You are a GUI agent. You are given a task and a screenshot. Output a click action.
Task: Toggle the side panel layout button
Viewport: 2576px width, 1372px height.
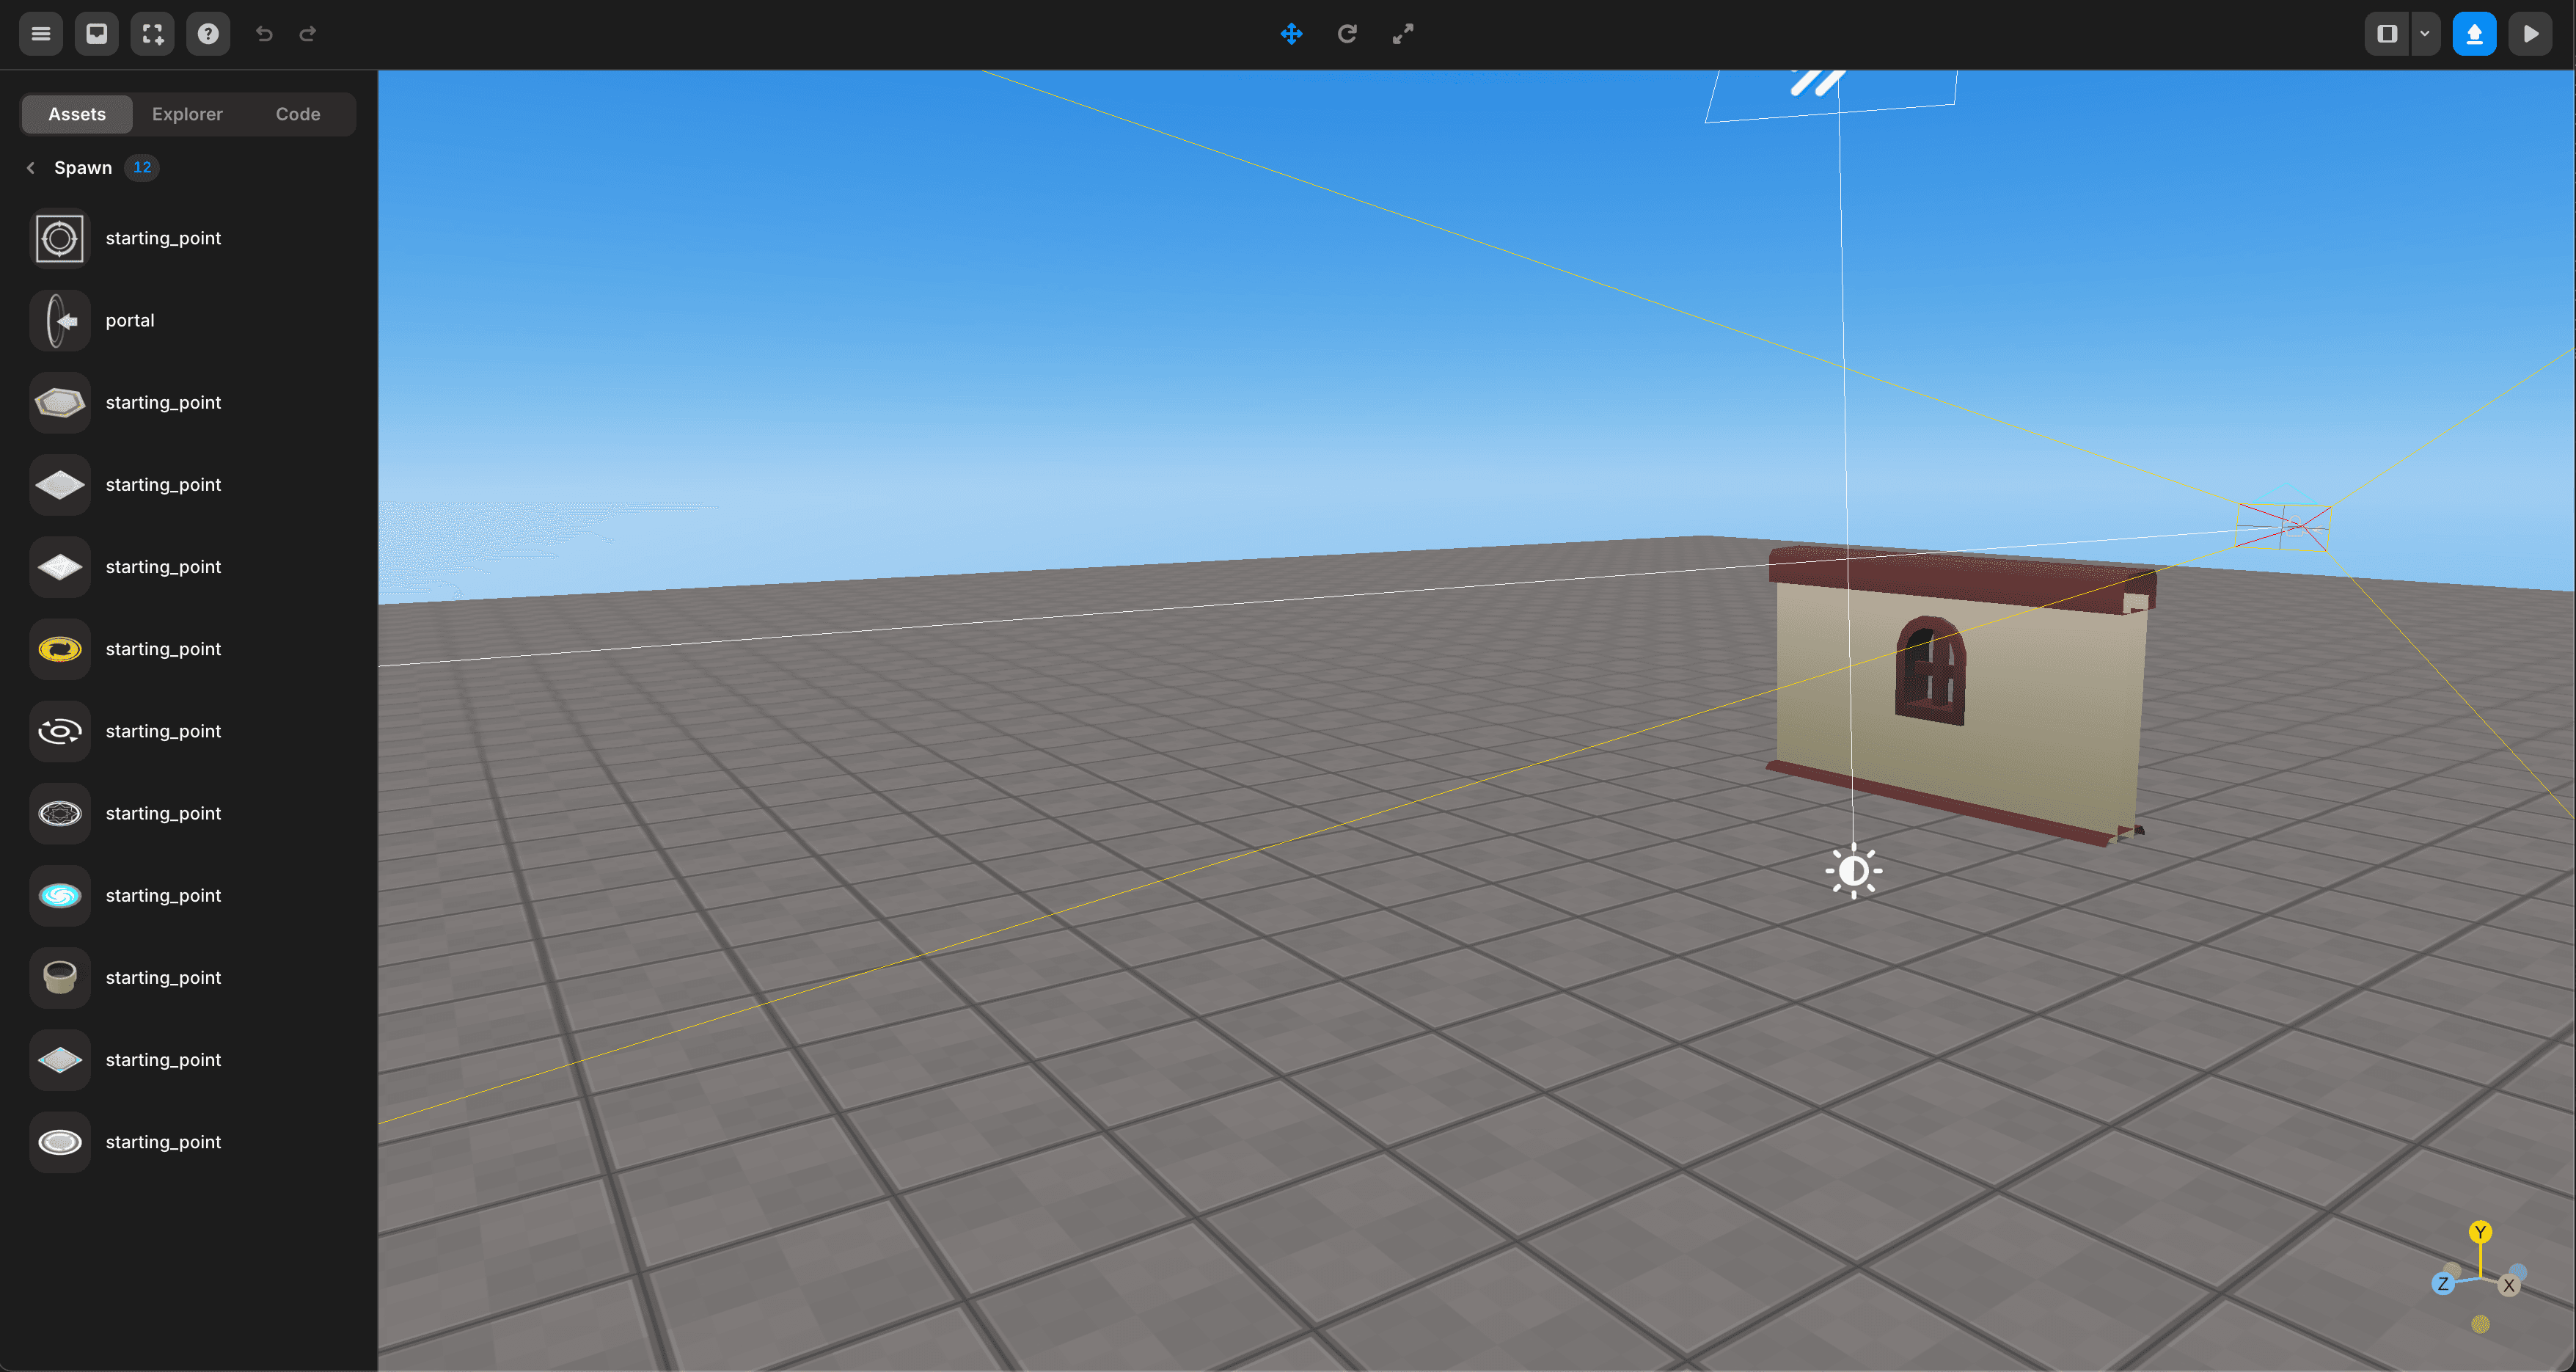pos(2387,34)
